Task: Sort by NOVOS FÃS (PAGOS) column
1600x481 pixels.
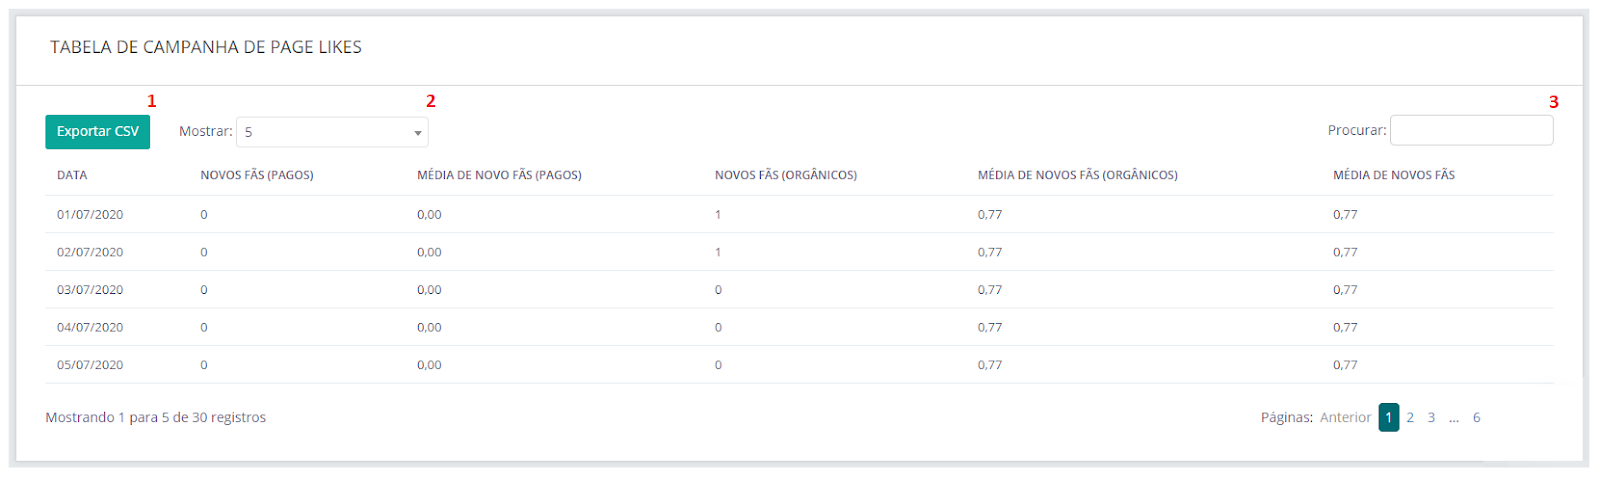Action: tap(257, 175)
